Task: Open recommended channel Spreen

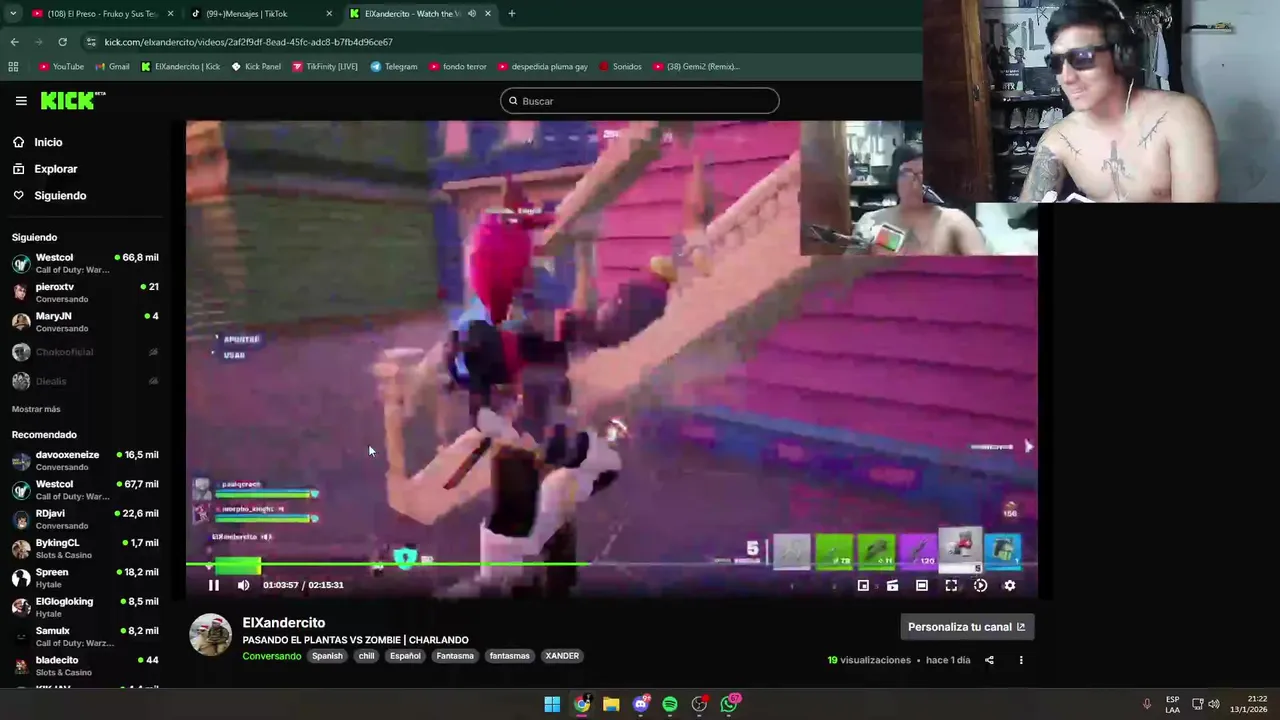Action: pos(85,577)
